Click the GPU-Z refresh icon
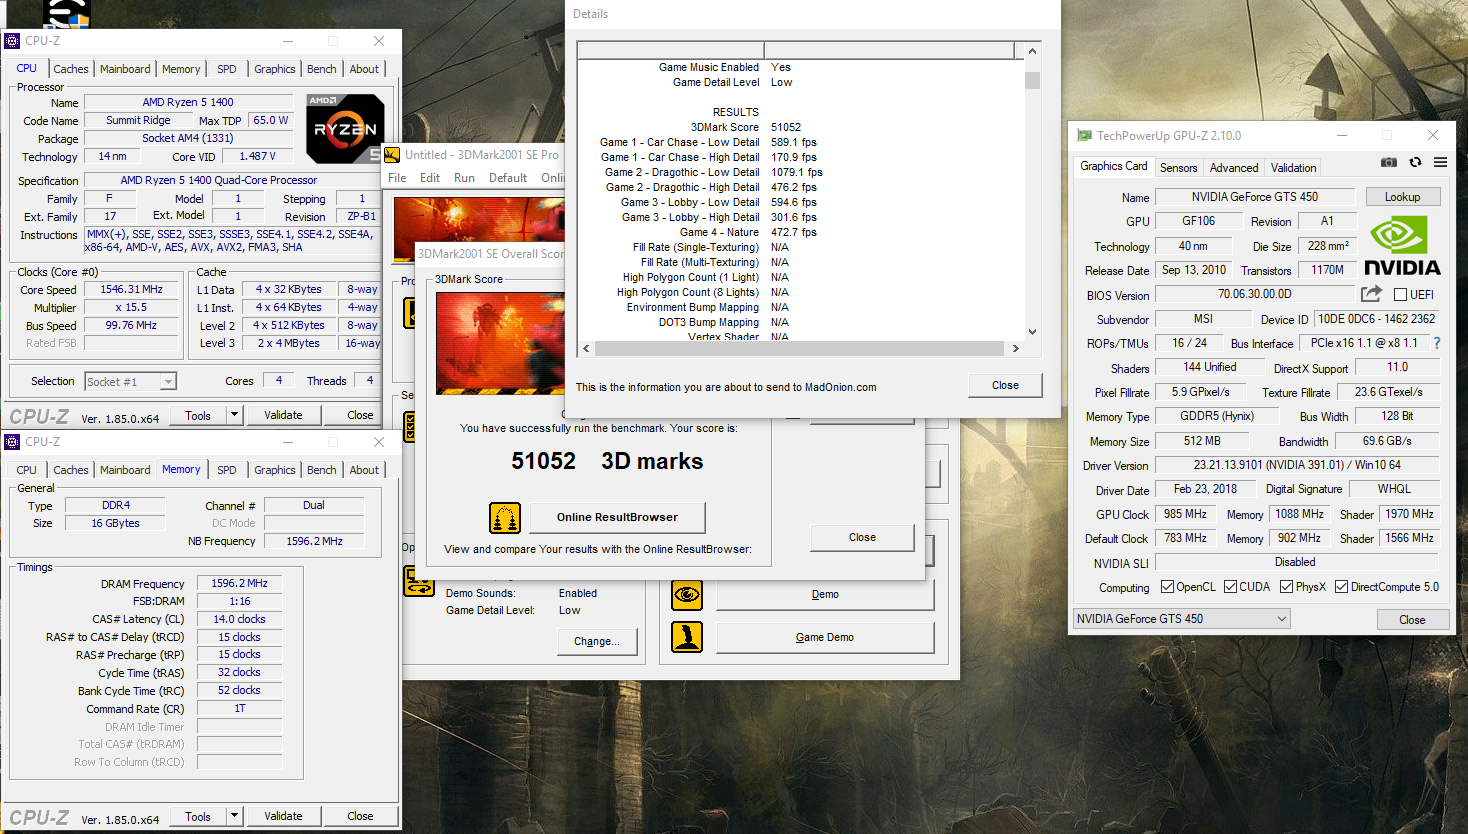The width and height of the screenshot is (1468, 834). pyautogui.click(x=1415, y=162)
